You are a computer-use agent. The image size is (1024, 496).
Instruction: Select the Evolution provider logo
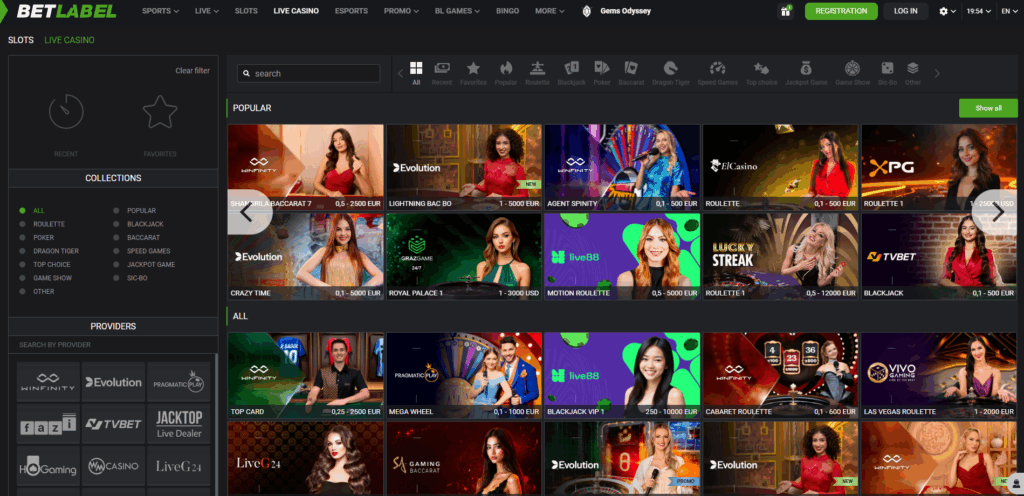click(114, 382)
